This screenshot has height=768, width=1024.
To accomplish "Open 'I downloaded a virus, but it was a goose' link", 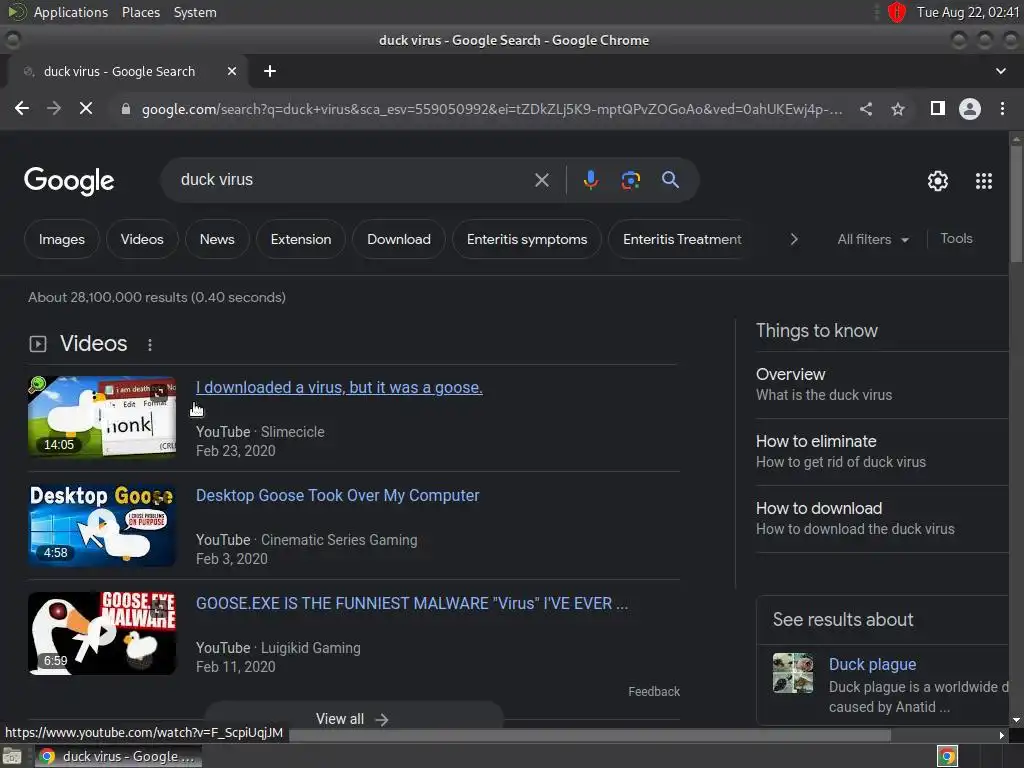I will pos(339,387).
